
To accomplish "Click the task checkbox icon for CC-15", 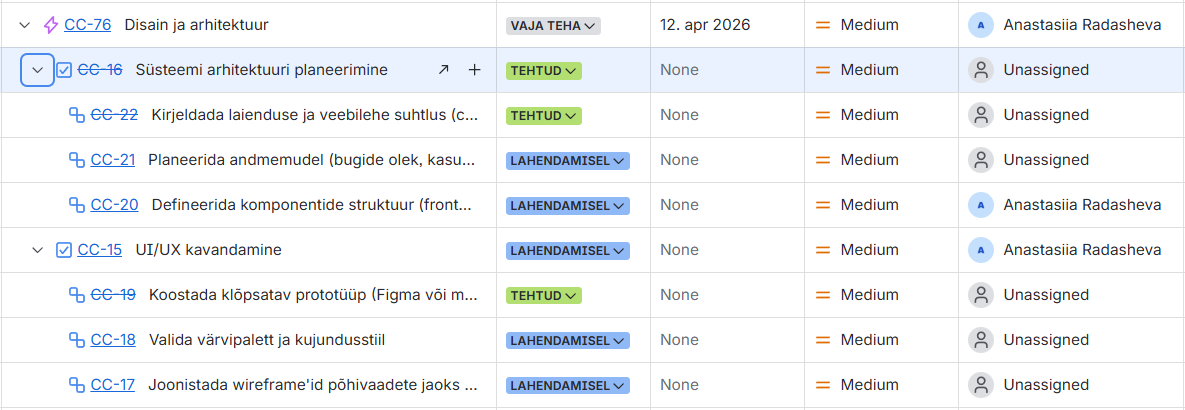I will tap(64, 250).
